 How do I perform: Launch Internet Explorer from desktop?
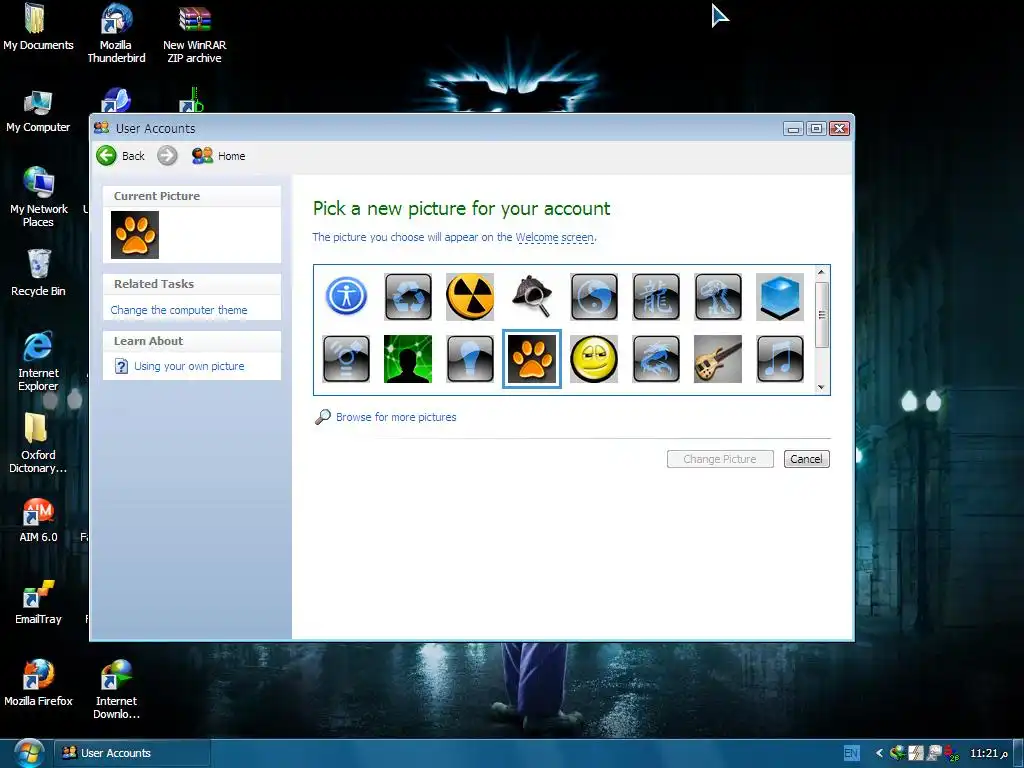pyautogui.click(x=38, y=362)
